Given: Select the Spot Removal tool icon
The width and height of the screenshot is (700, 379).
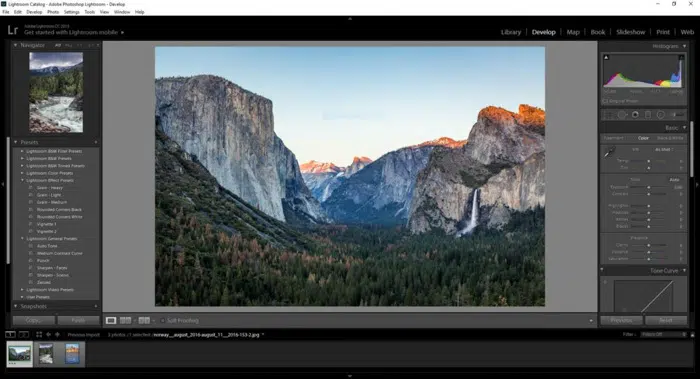Looking at the screenshot, I should (622, 115).
